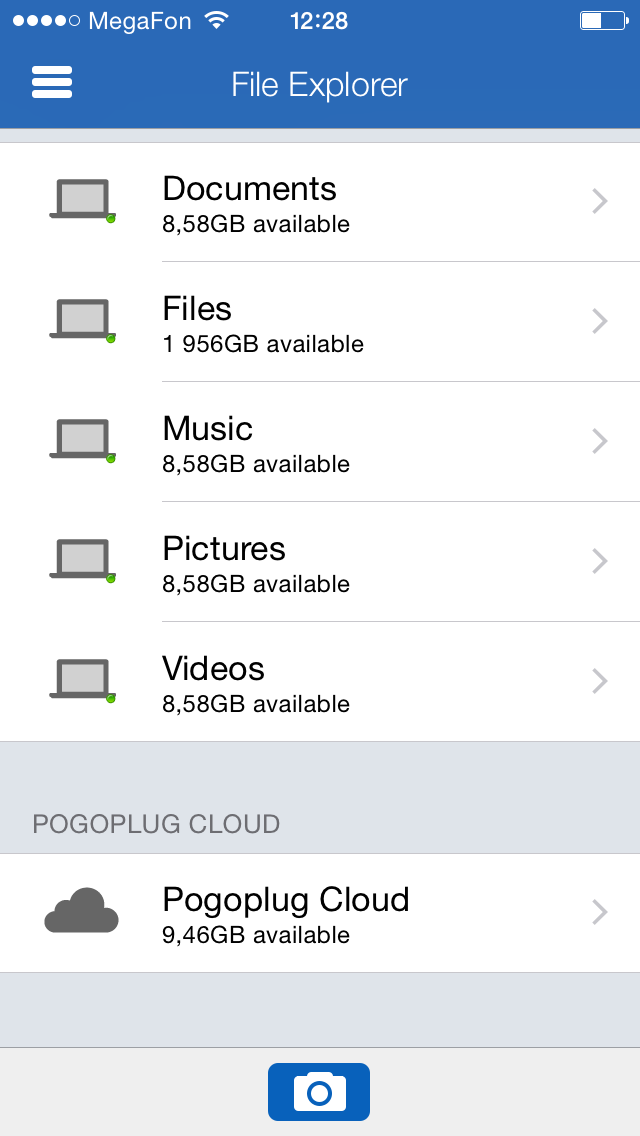Expand Files using the right chevron

pyautogui.click(x=600, y=321)
